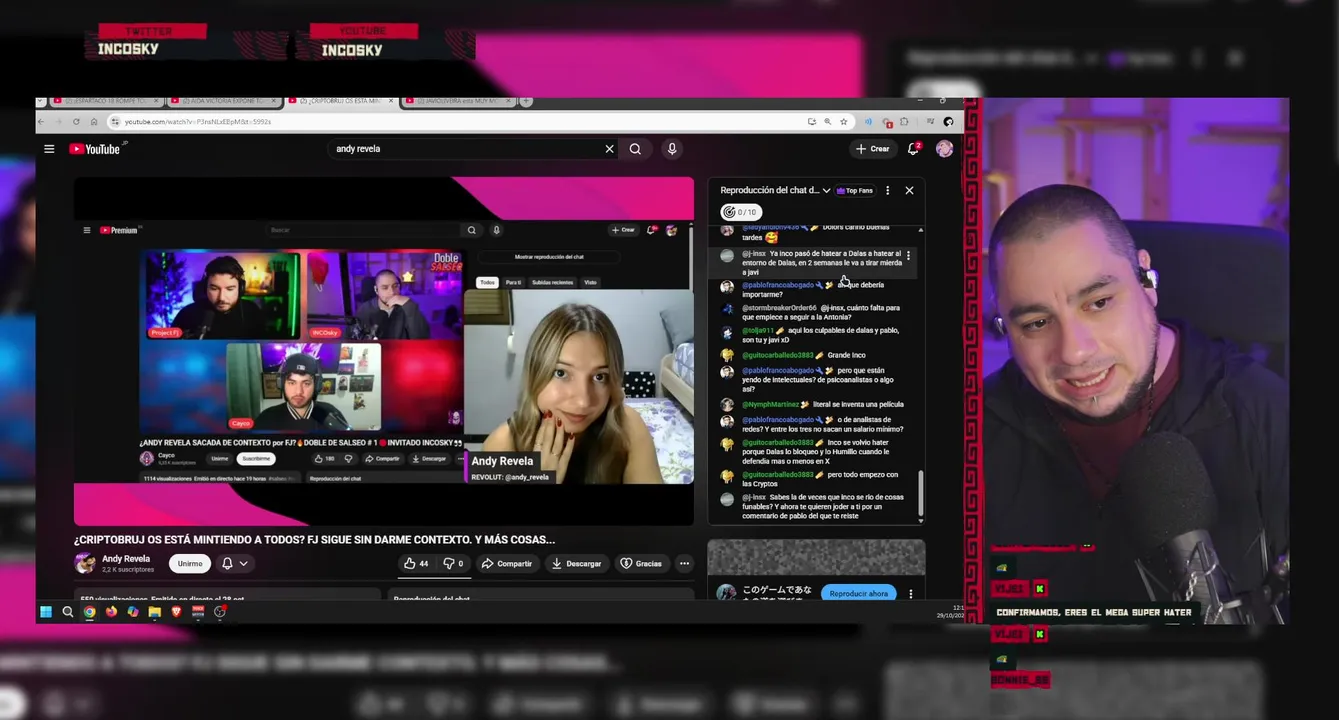Screen dimensions: 1339x720
Task: Click the chat scrollbar up arrow
Action: coord(920,231)
